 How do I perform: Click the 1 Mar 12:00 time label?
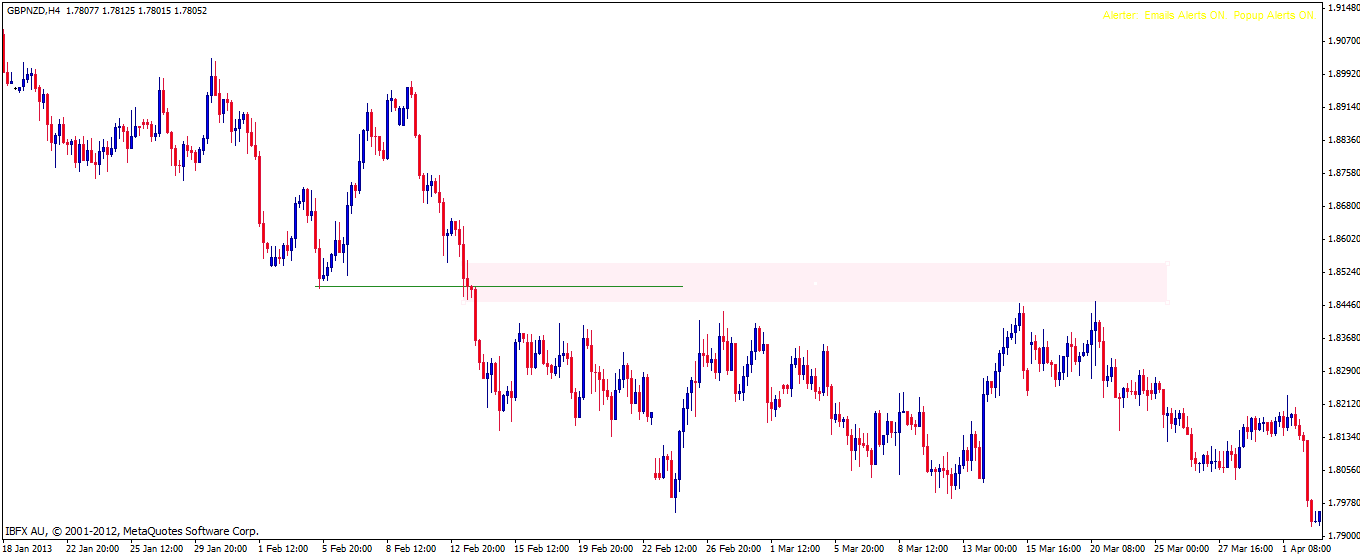tap(795, 548)
